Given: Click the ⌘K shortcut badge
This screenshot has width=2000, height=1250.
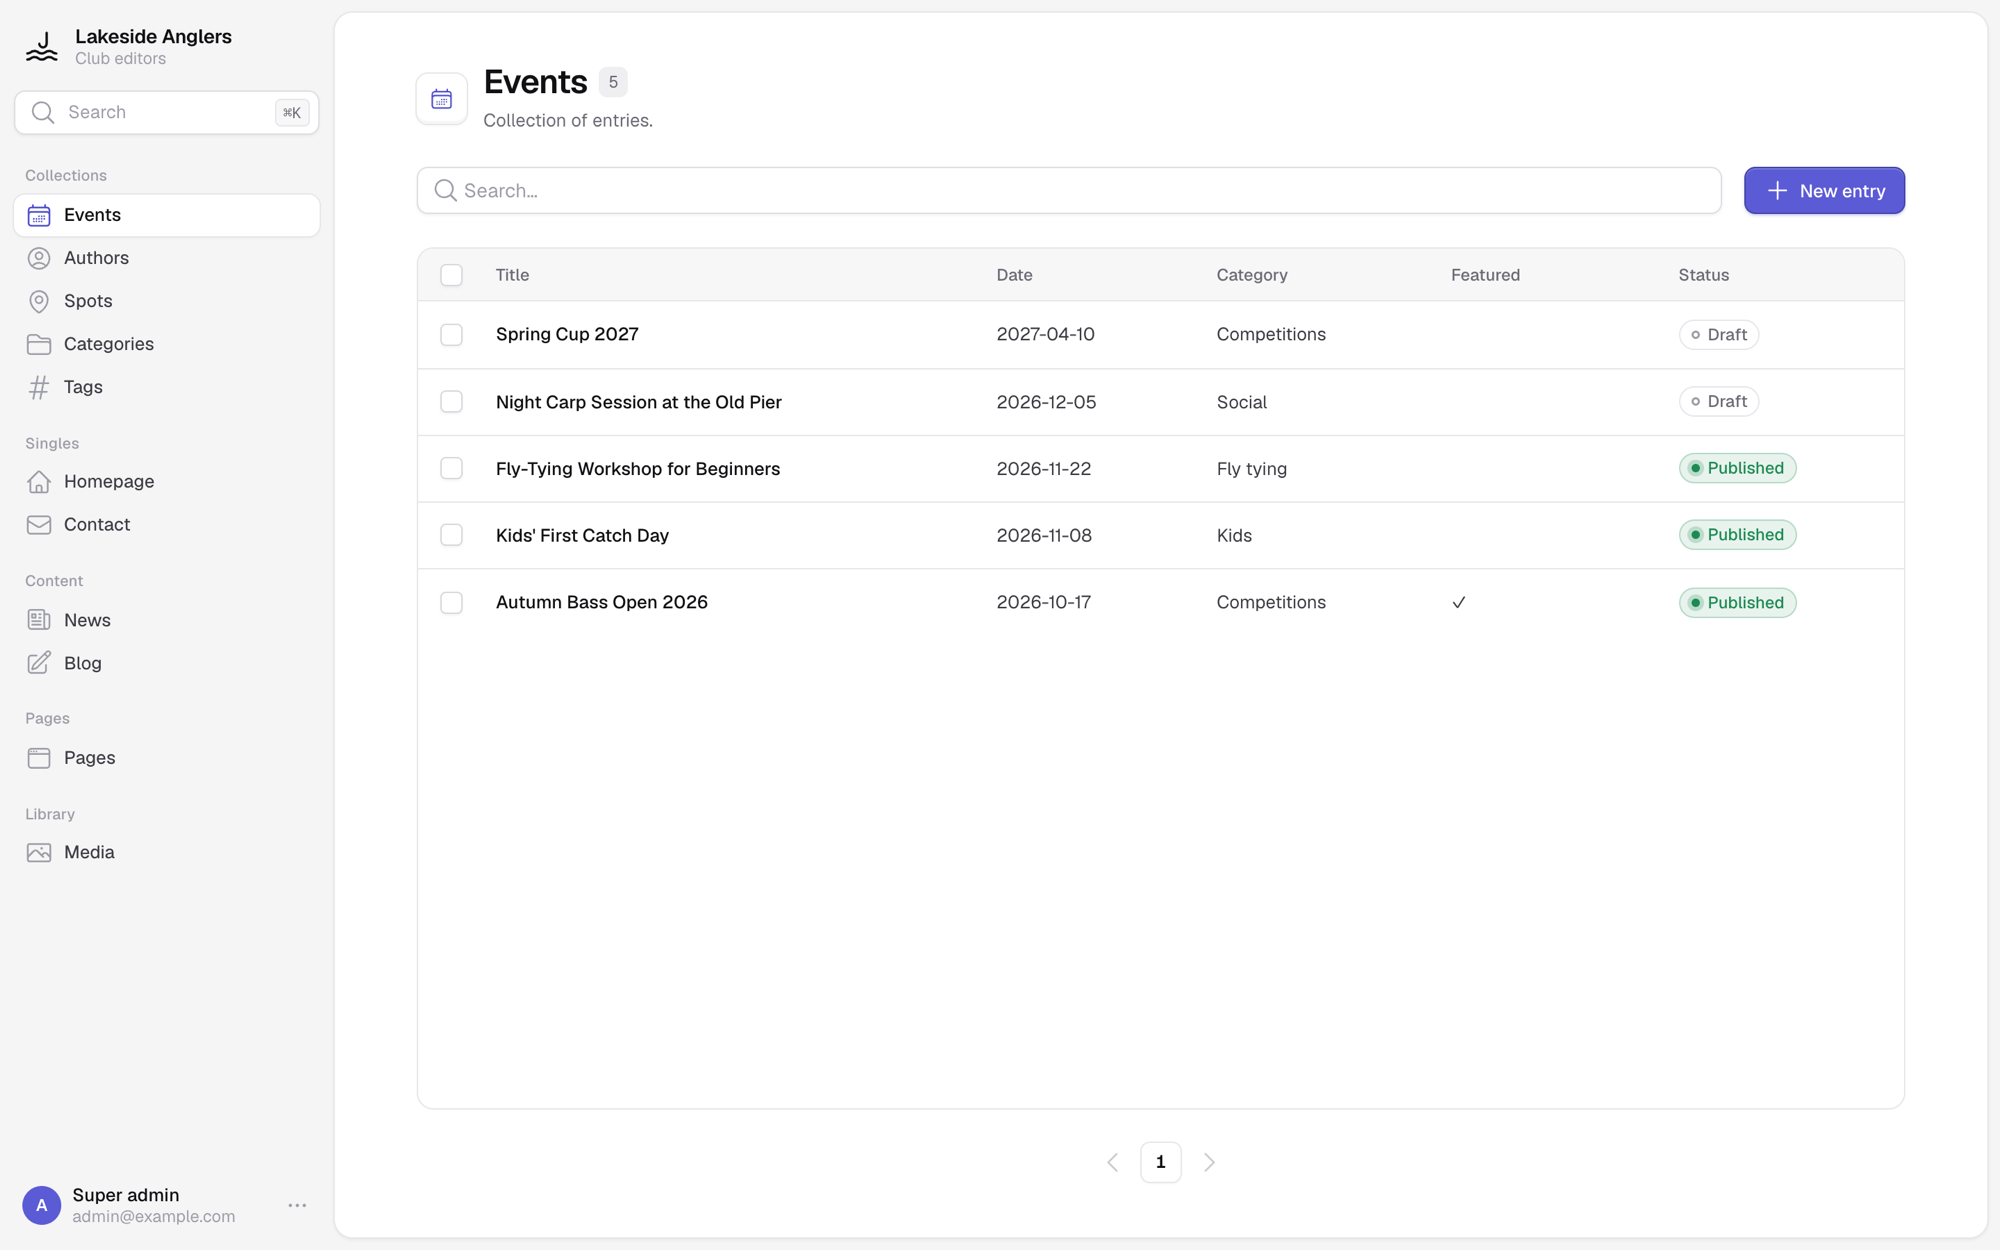Looking at the screenshot, I should (292, 113).
